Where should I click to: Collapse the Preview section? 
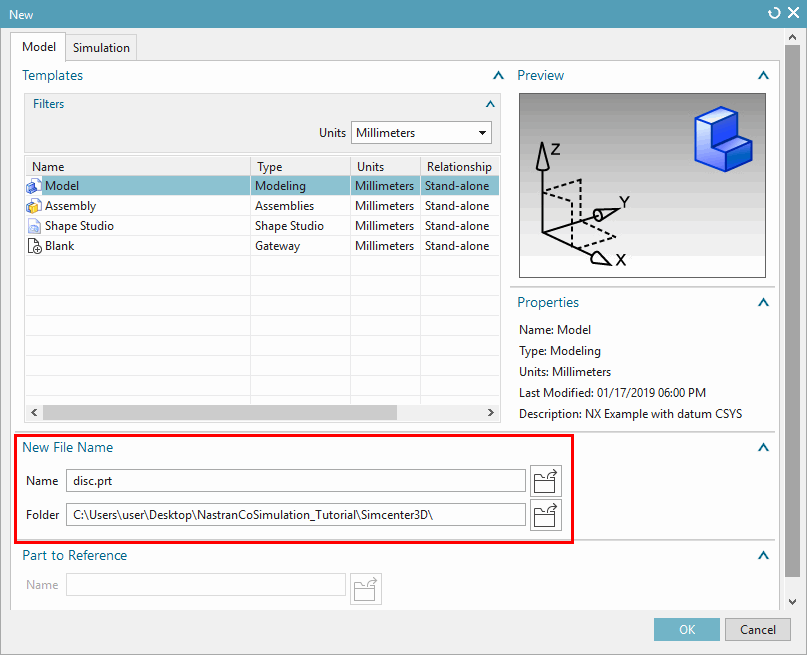[x=763, y=75]
